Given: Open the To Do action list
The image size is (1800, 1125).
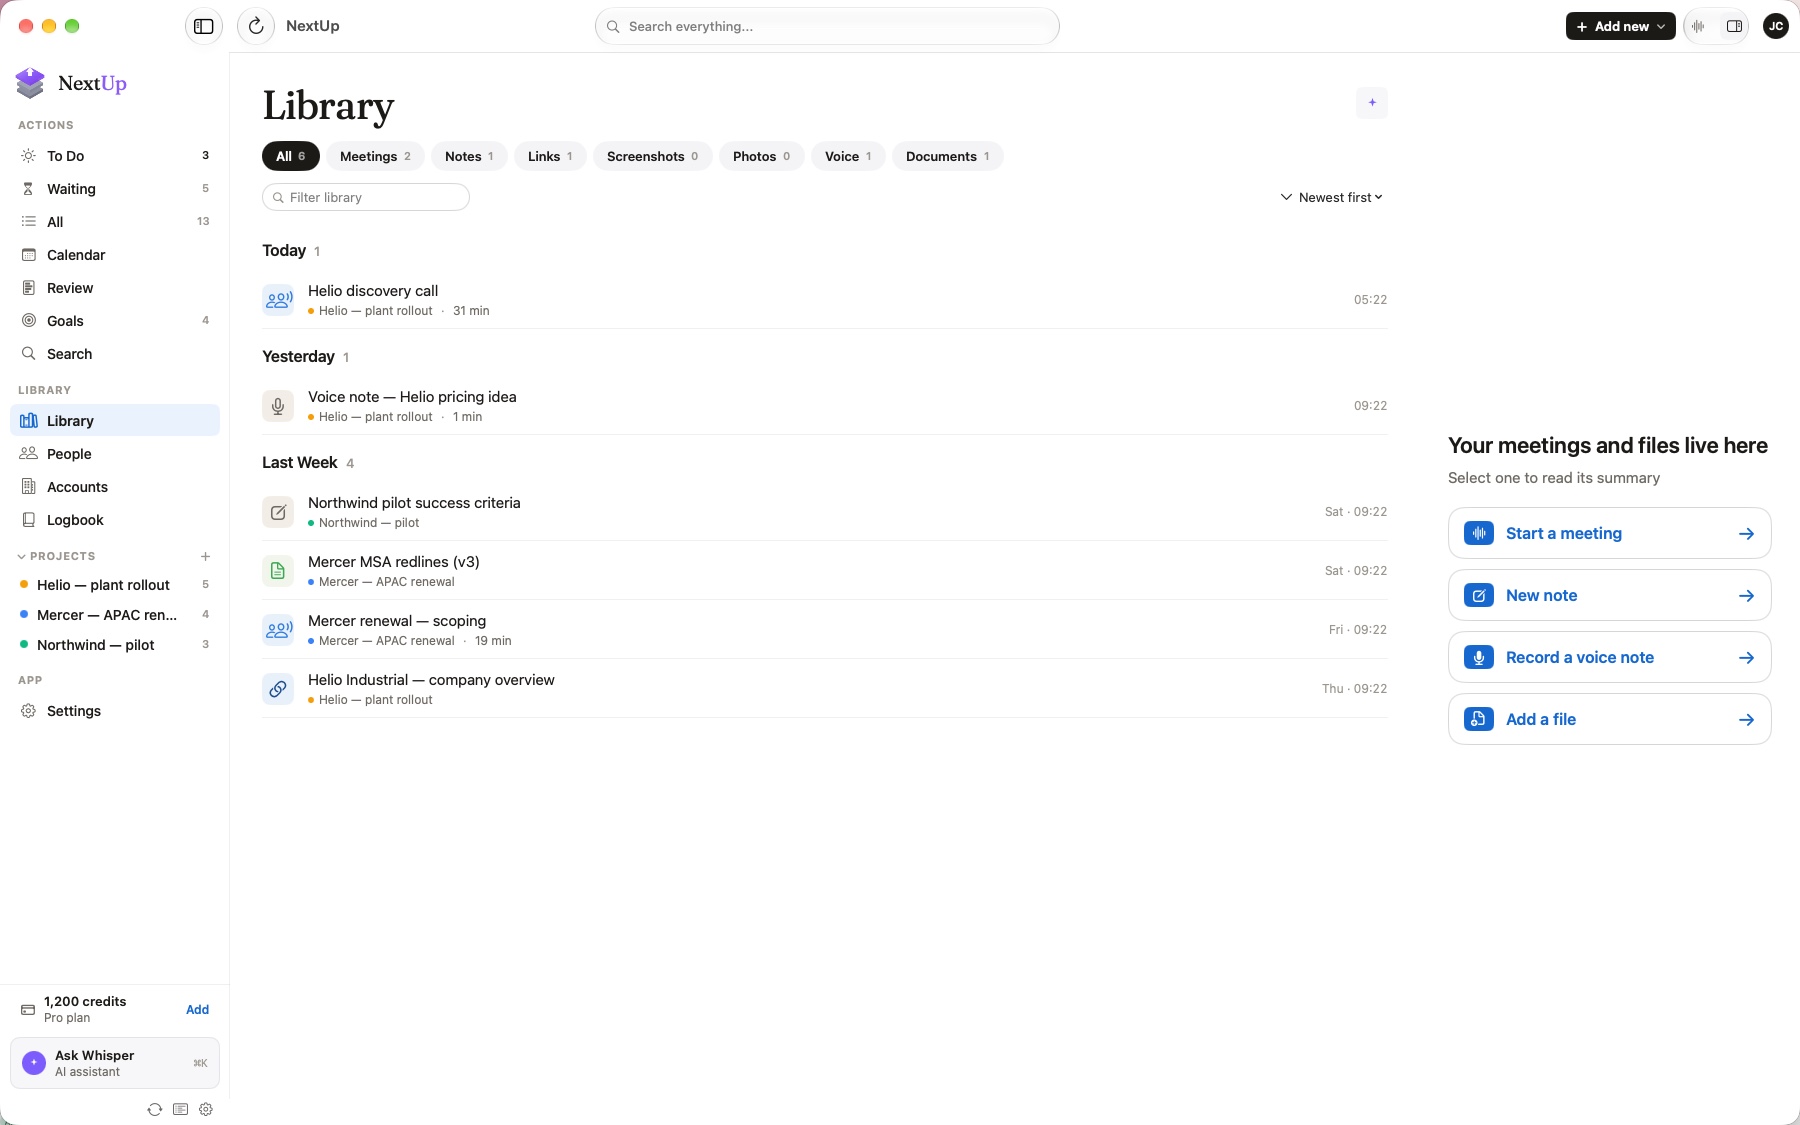Looking at the screenshot, I should tap(115, 156).
